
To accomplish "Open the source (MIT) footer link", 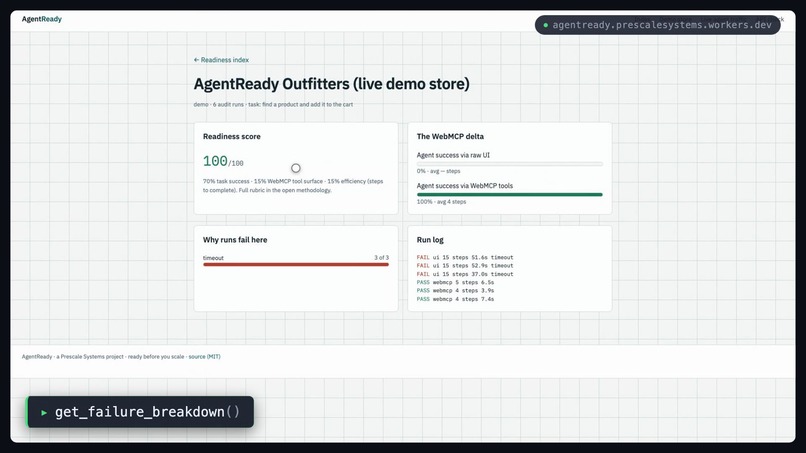I will pyautogui.click(x=205, y=356).
